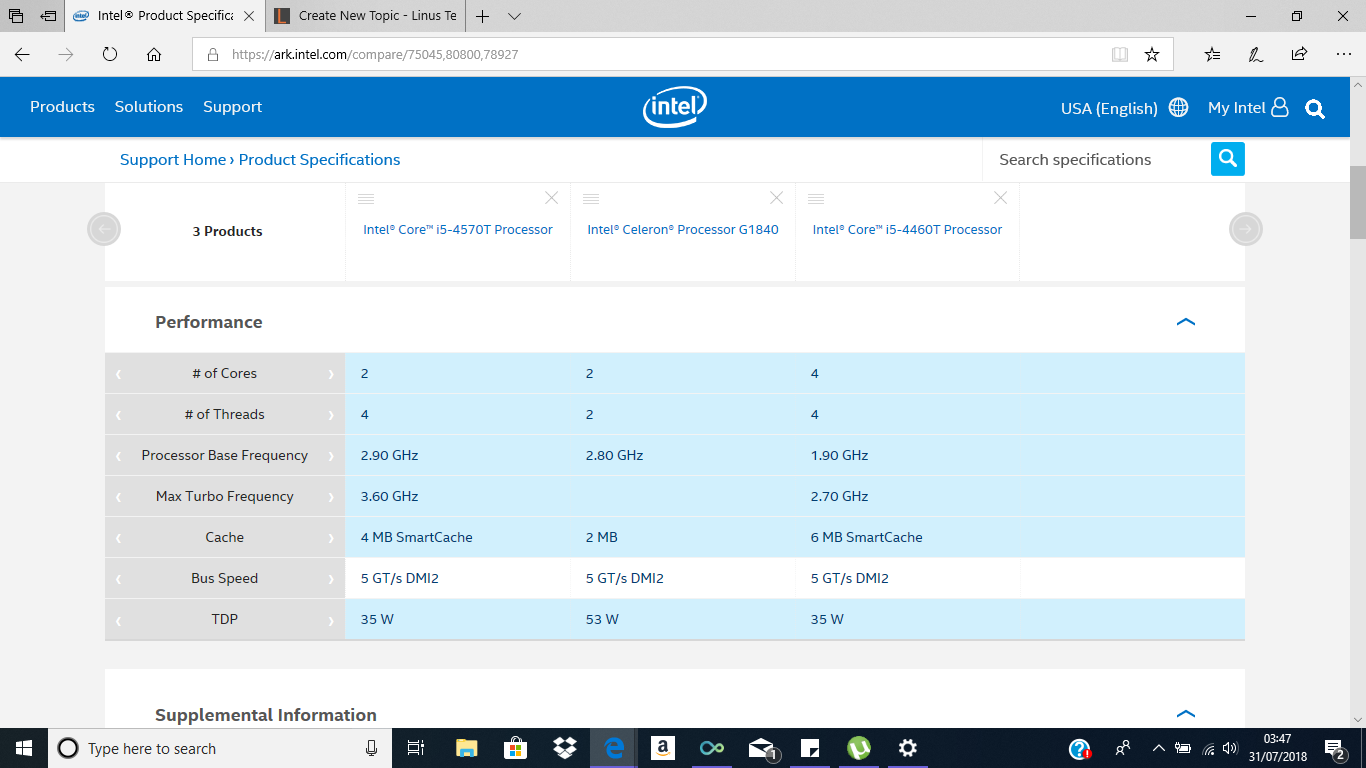
Task: Open Support Home breadcrumb link
Action: pyautogui.click(x=173, y=160)
